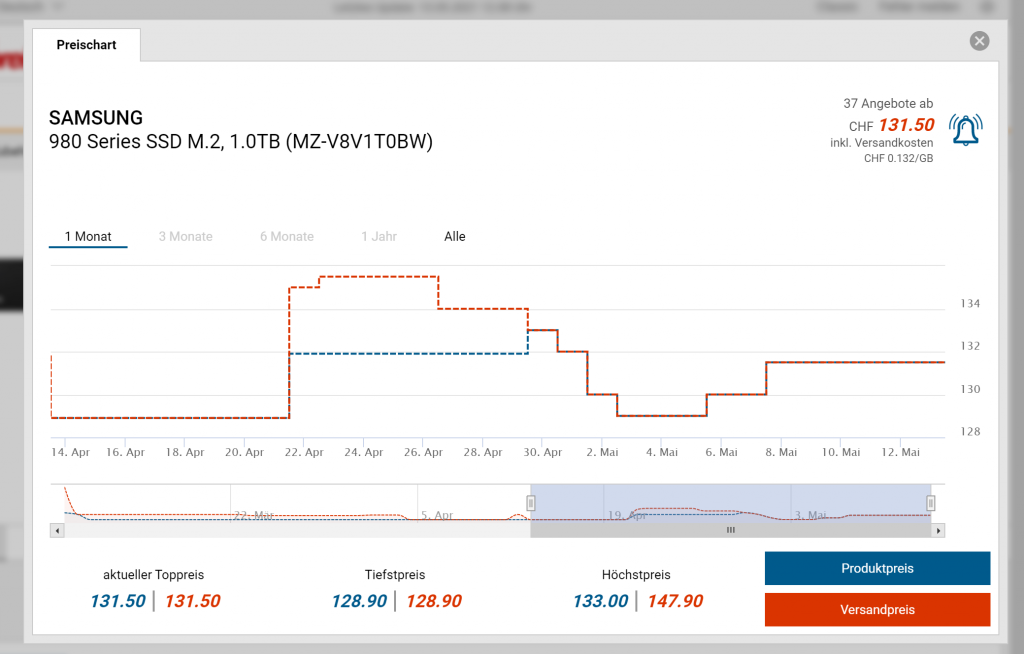Open the Preischart tab
1024x654 pixels.
(x=86, y=45)
